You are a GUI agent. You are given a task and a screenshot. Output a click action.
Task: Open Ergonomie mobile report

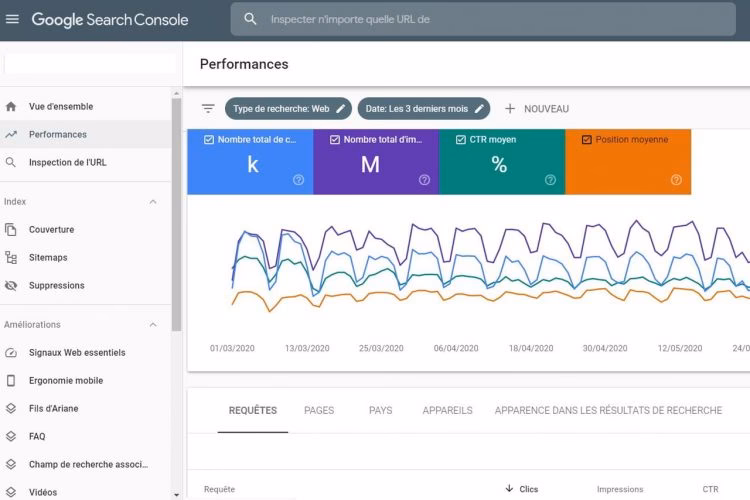coord(86,380)
